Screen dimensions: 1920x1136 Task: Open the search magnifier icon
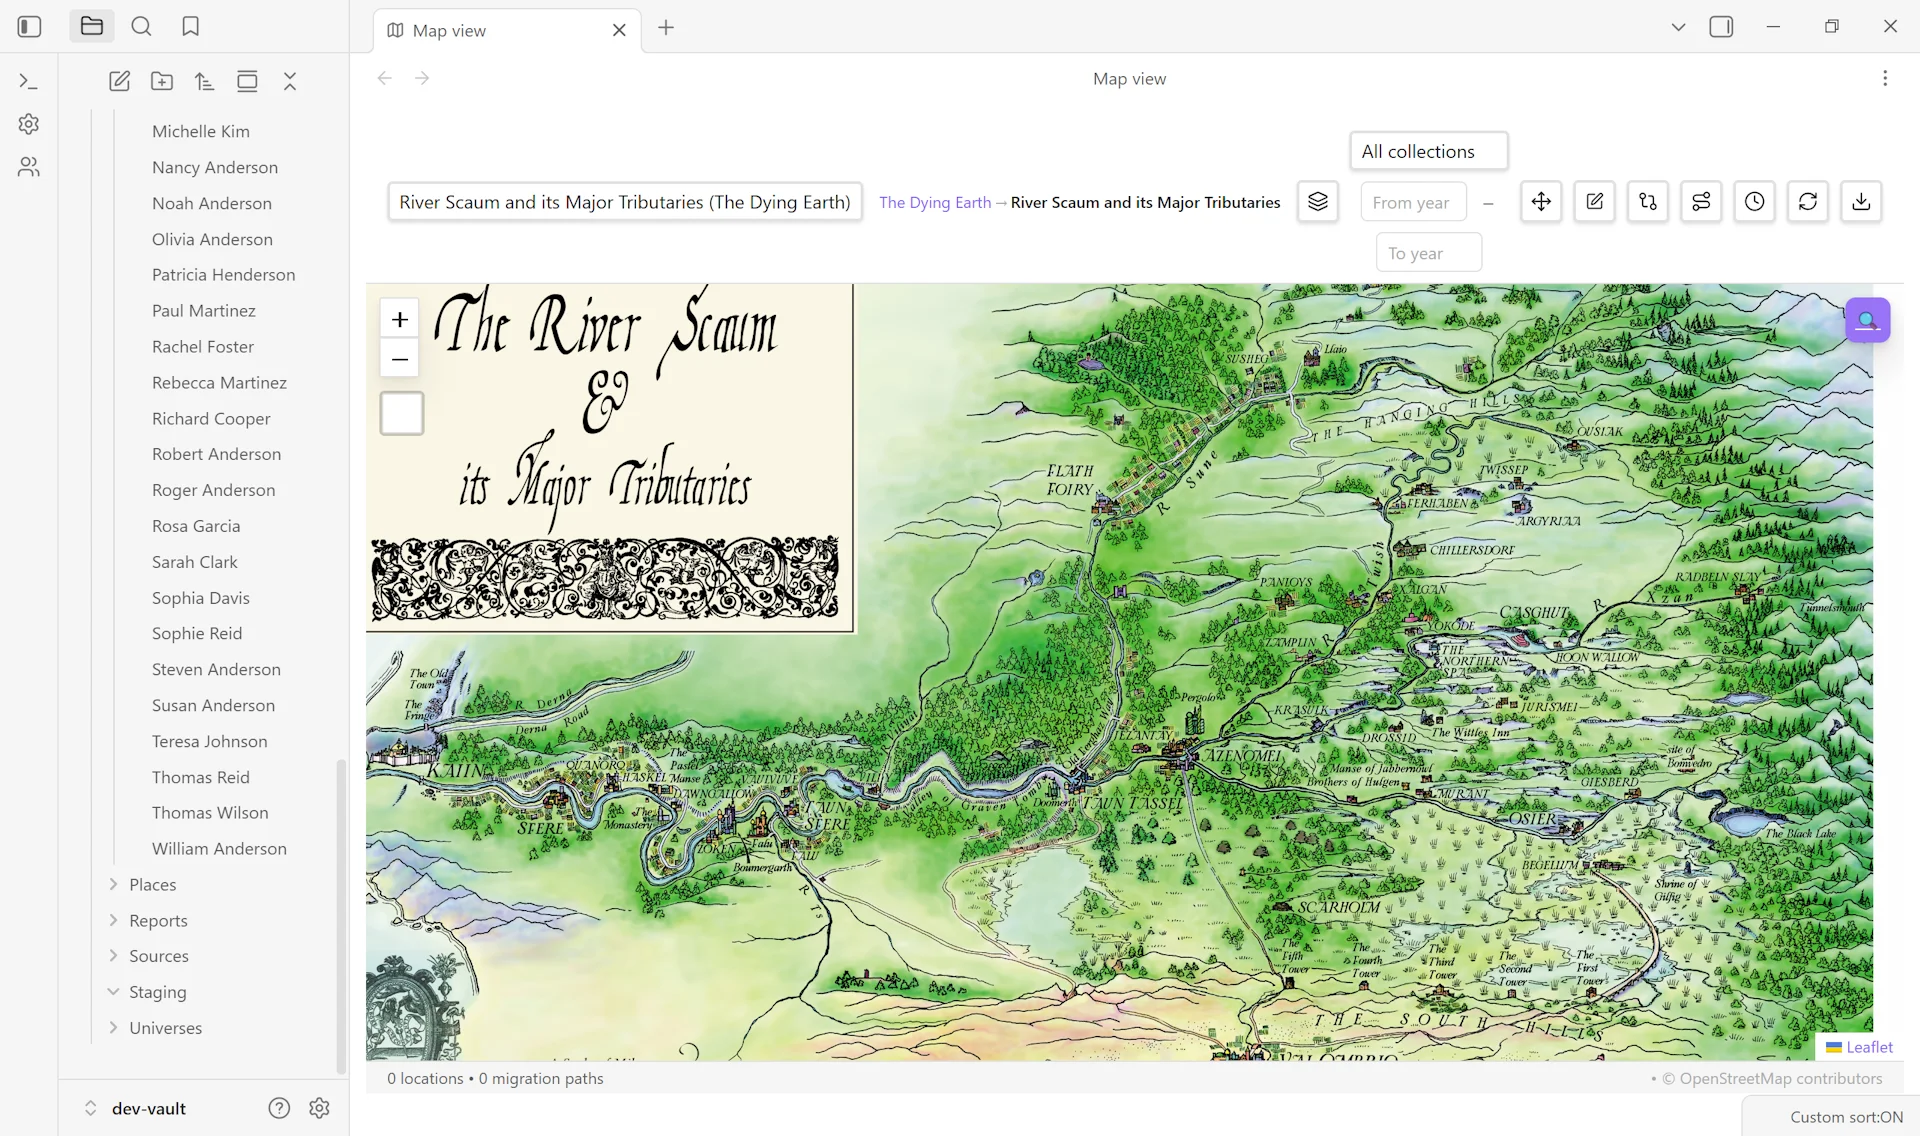(142, 27)
